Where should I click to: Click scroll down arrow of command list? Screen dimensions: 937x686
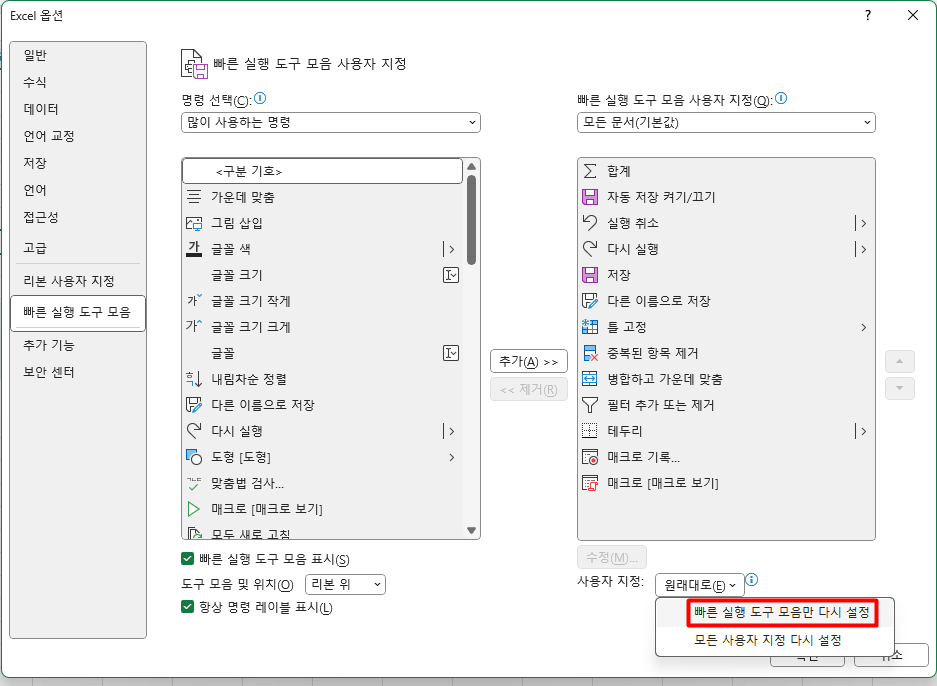[471, 531]
